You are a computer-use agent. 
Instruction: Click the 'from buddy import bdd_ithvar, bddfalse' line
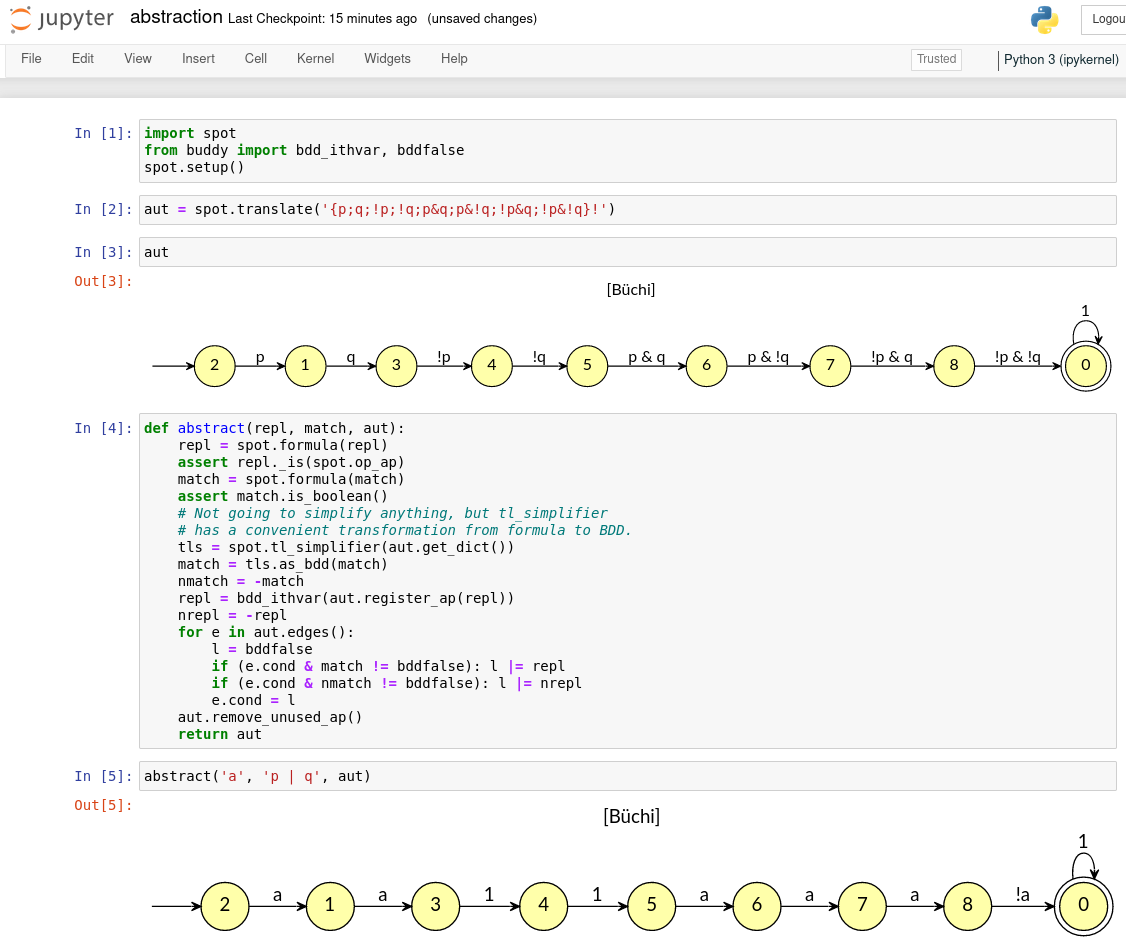(x=304, y=150)
